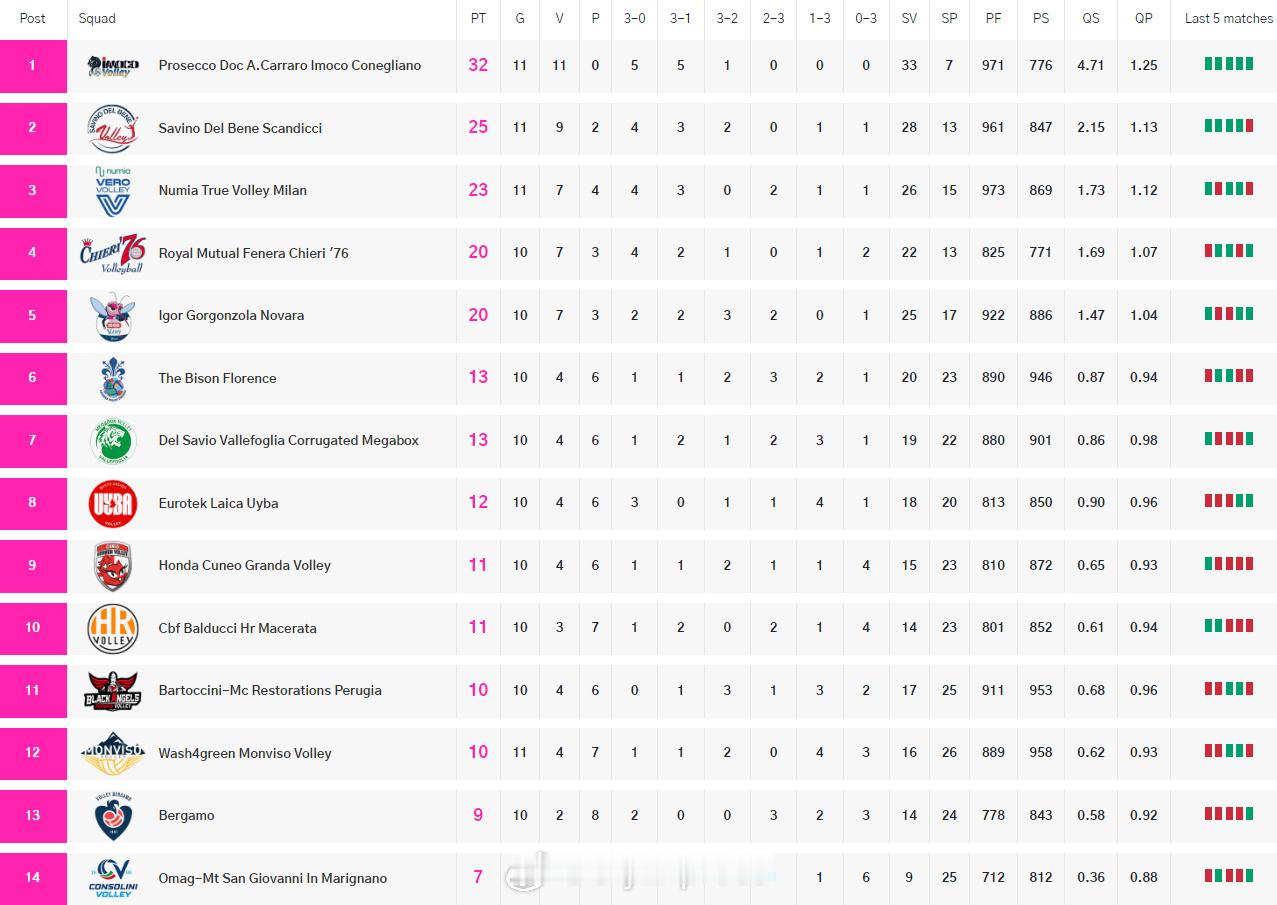Click the Megabox Vallefoglia green logo

click(113, 441)
